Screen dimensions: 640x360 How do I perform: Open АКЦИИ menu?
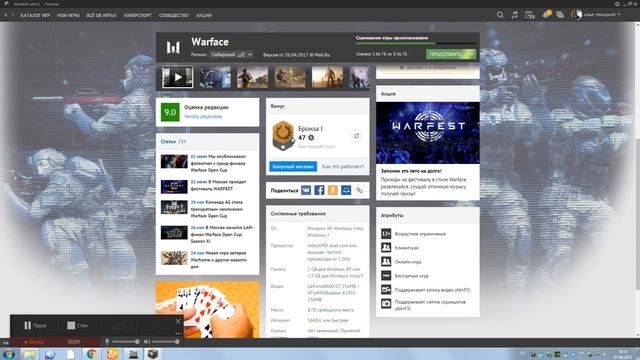(x=204, y=16)
